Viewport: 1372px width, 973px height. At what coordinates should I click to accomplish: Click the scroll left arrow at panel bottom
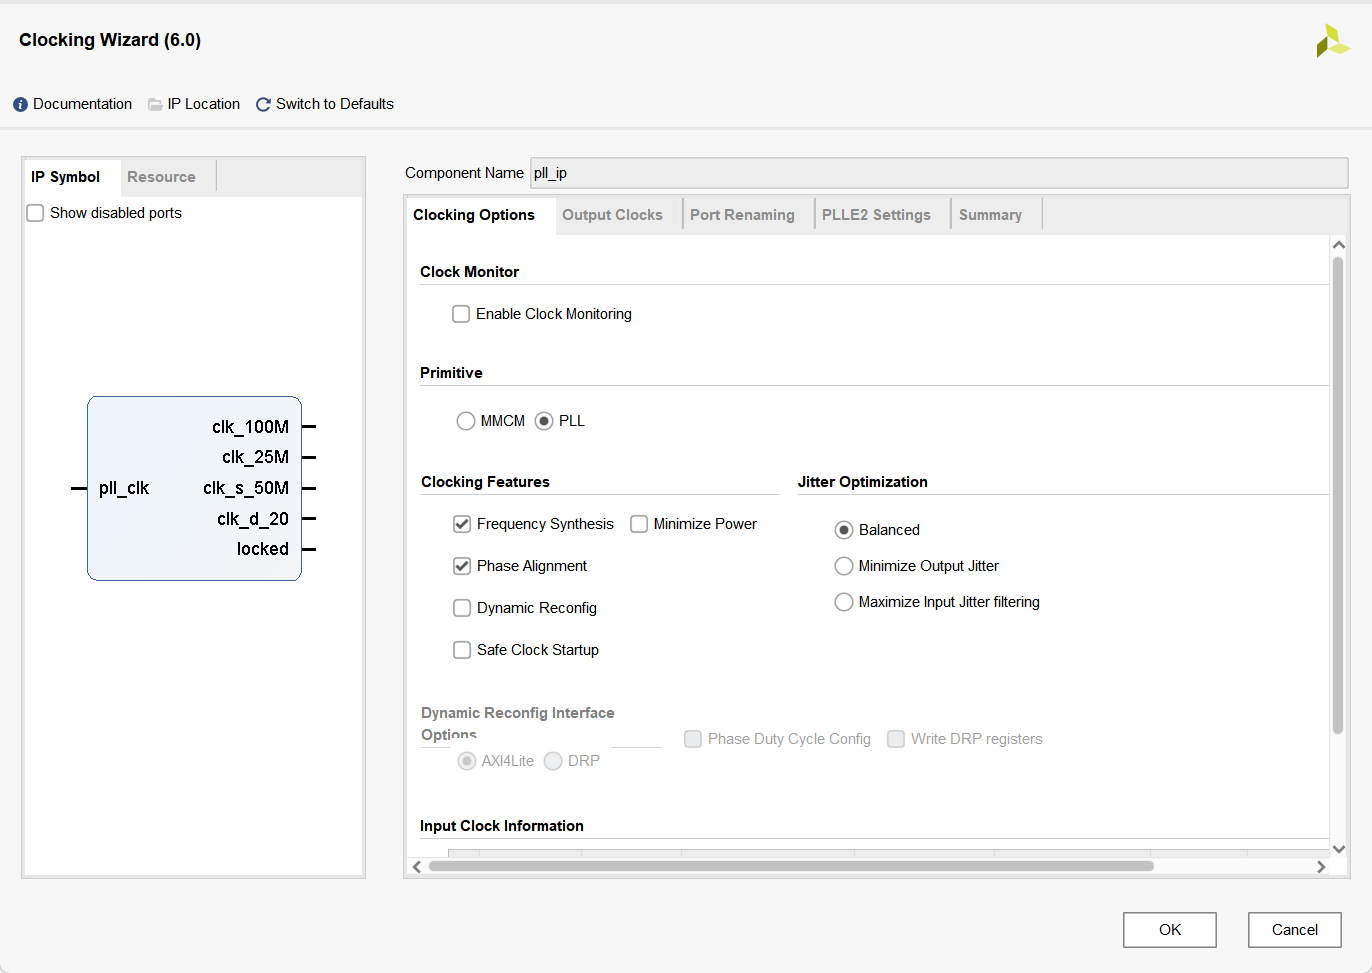pos(417,867)
